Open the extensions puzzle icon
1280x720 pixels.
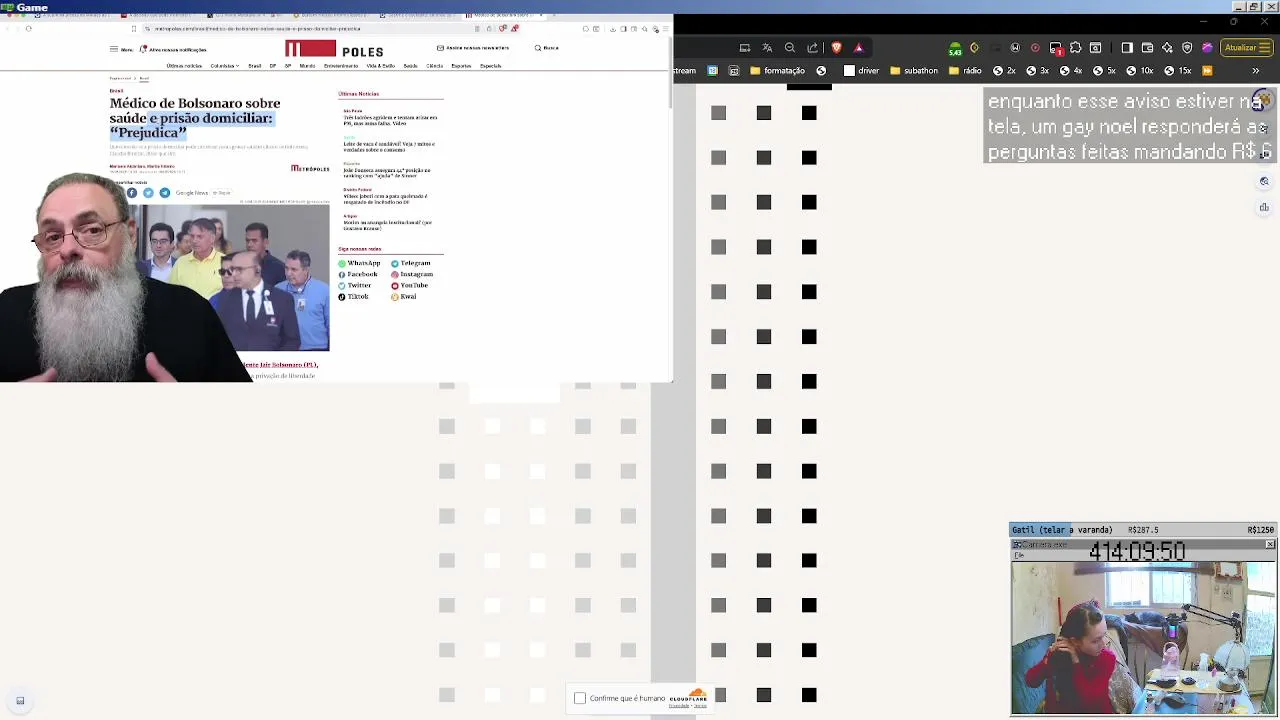tap(1076, 48)
